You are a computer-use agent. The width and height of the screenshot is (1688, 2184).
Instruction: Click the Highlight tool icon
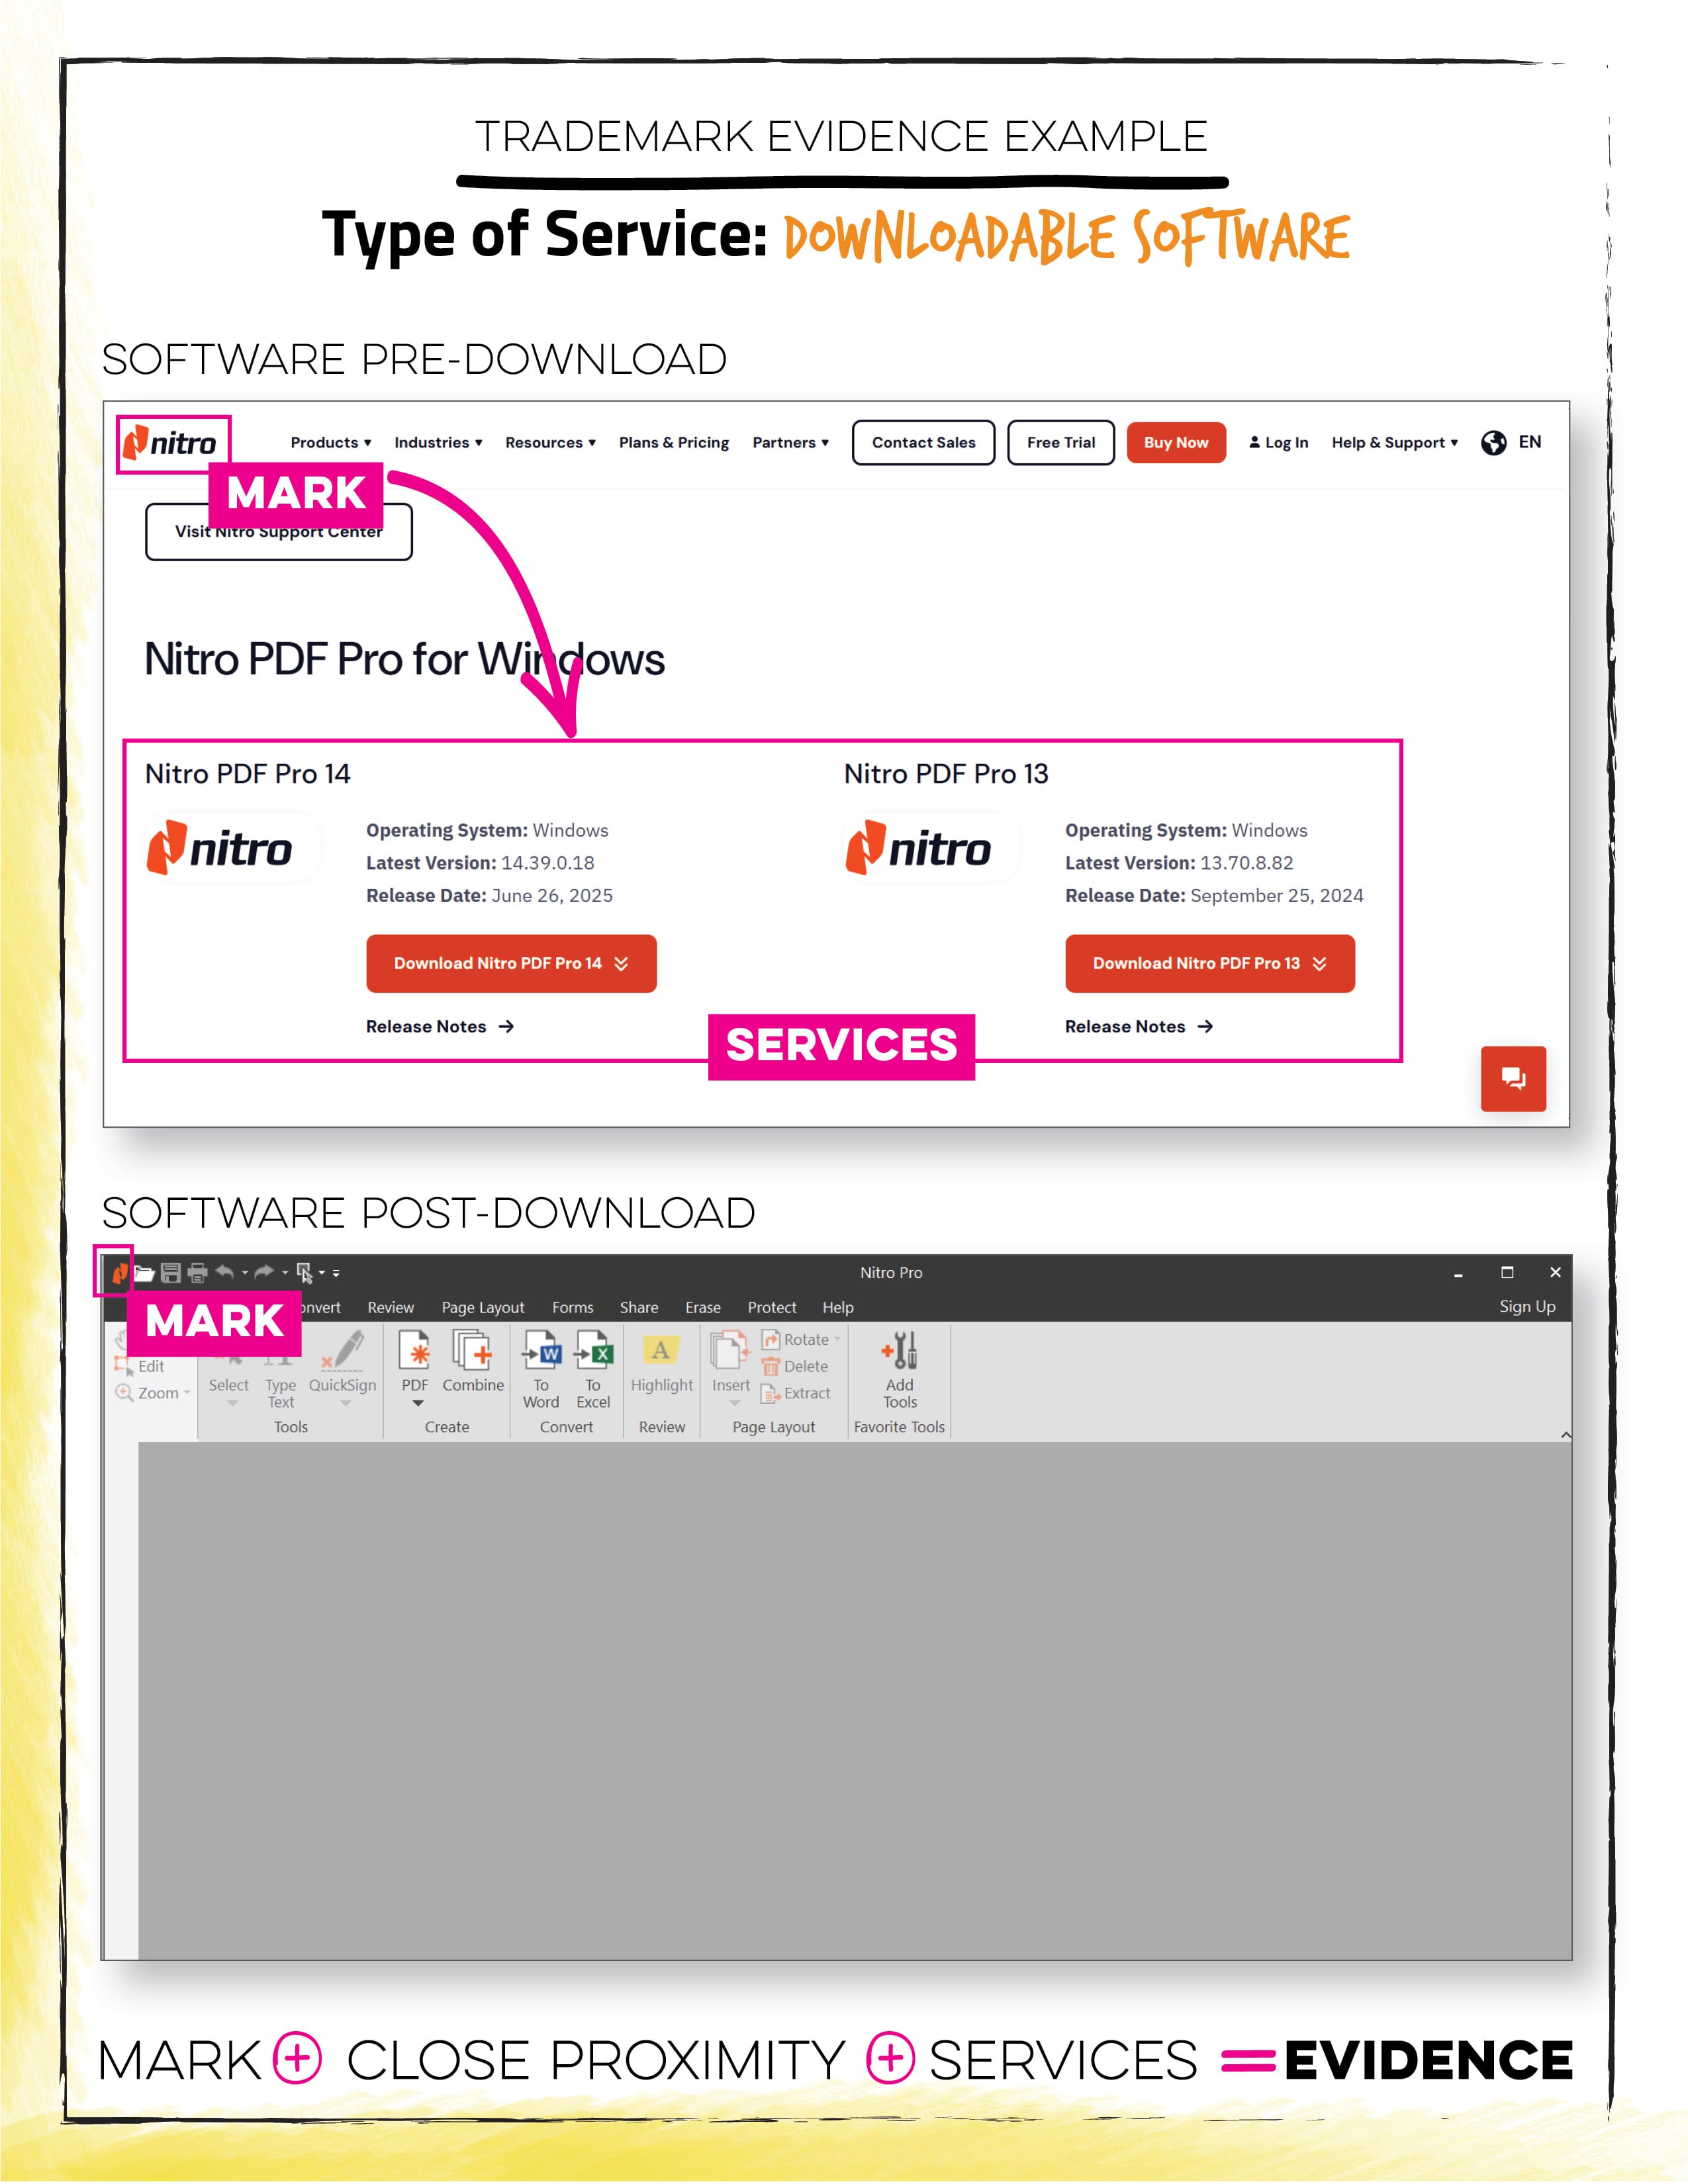661,1351
